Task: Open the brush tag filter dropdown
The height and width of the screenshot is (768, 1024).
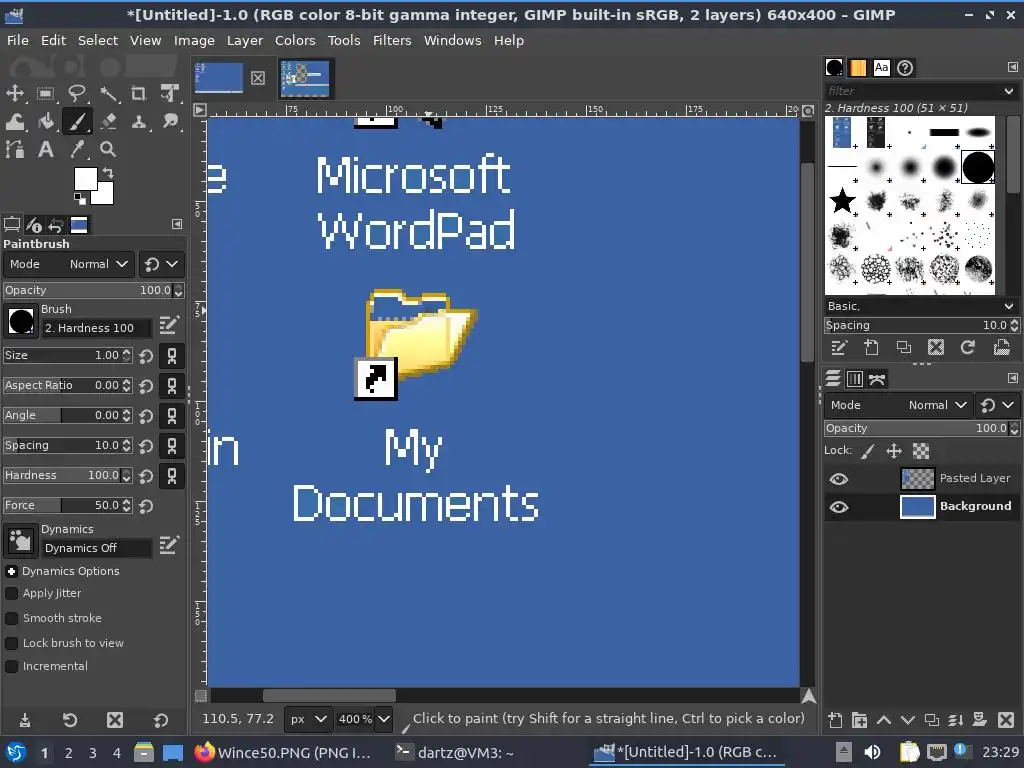Action: coord(1008,91)
